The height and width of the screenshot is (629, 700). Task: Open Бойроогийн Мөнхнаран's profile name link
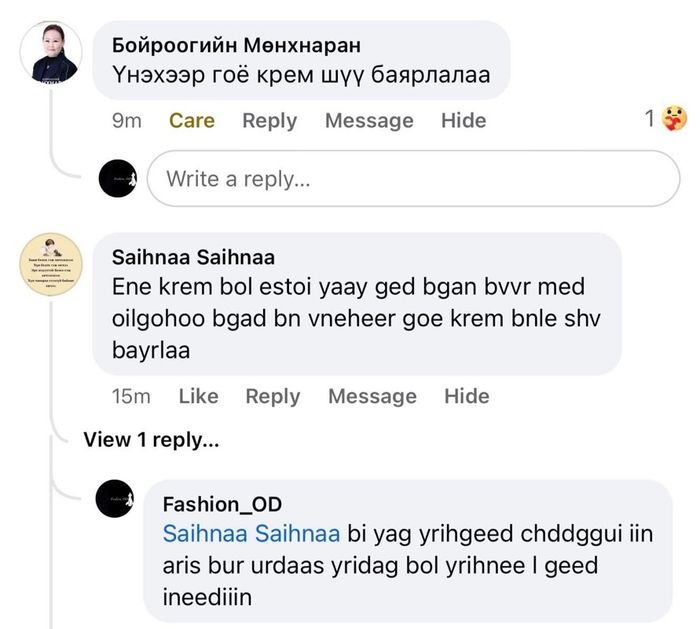coord(236,45)
